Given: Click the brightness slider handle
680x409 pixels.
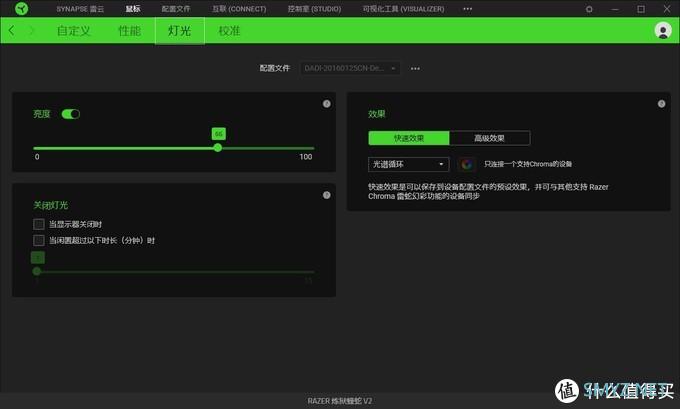Looking at the screenshot, I should [x=218, y=148].
